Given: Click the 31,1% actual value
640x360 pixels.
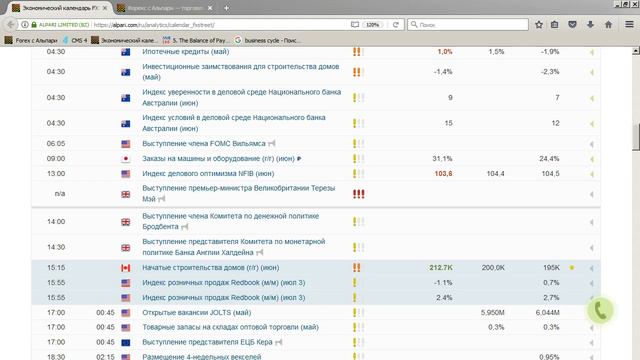Looking at the screenshot, I should (x=442, y=159).
